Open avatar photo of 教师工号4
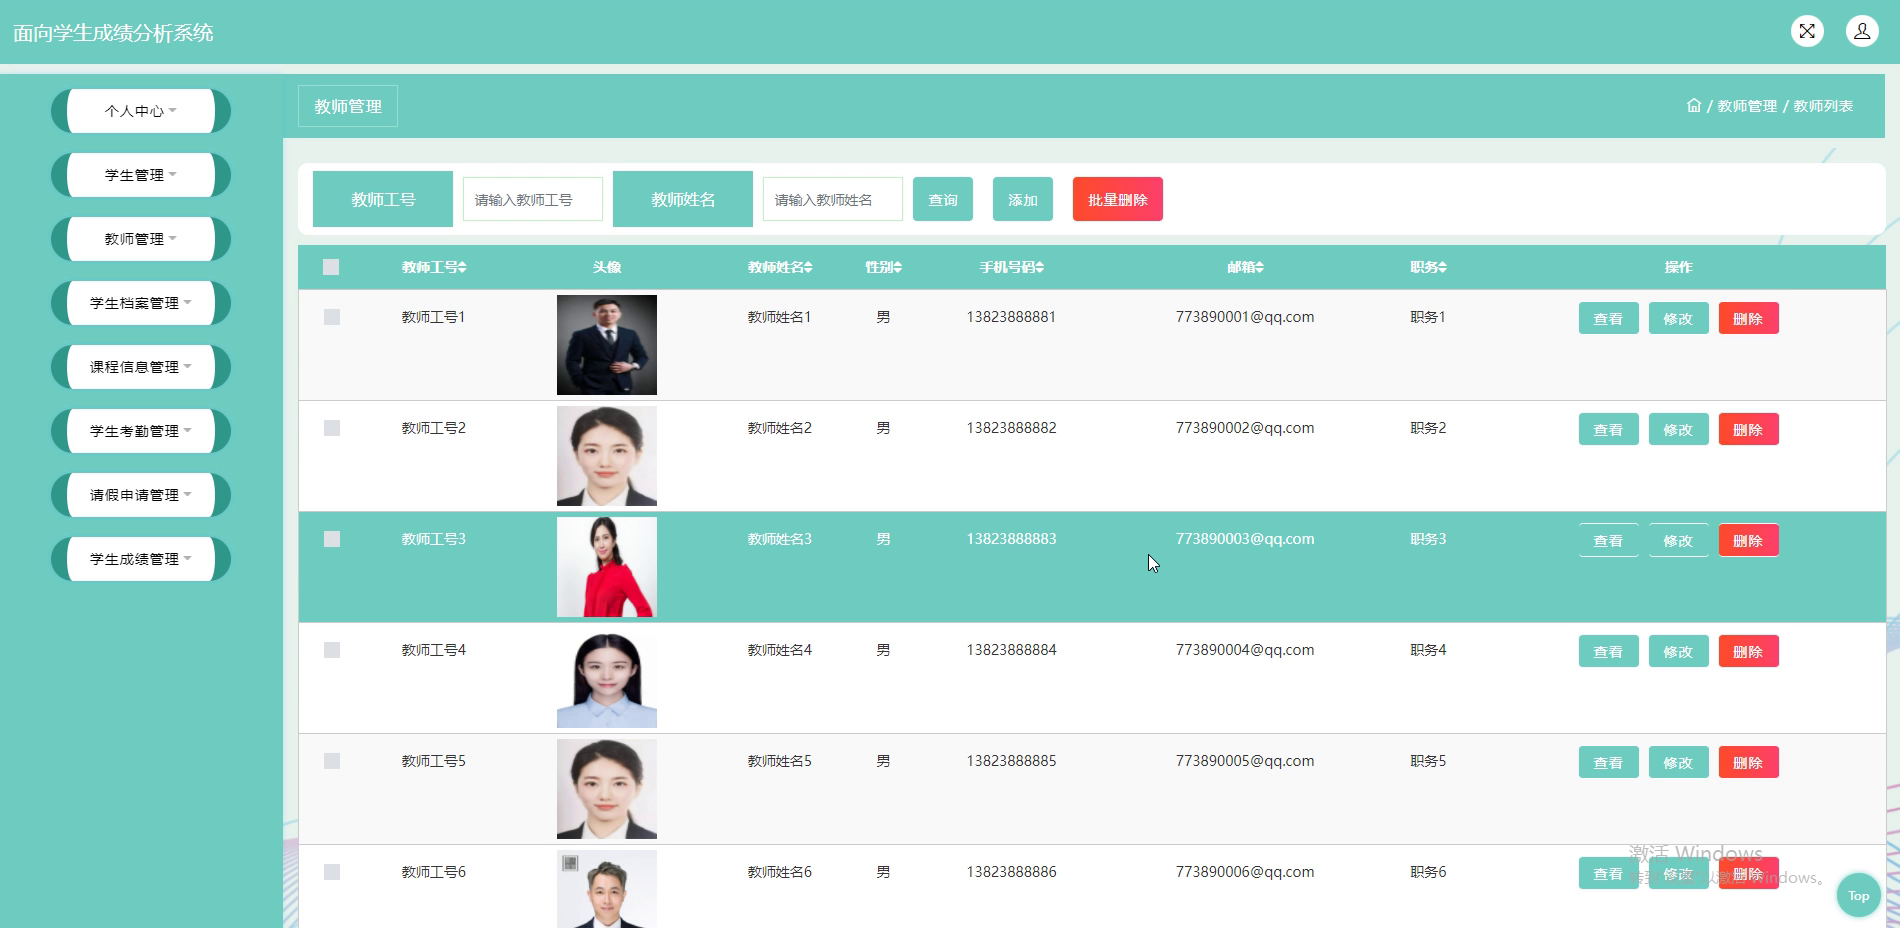 [x=607, y=678]
